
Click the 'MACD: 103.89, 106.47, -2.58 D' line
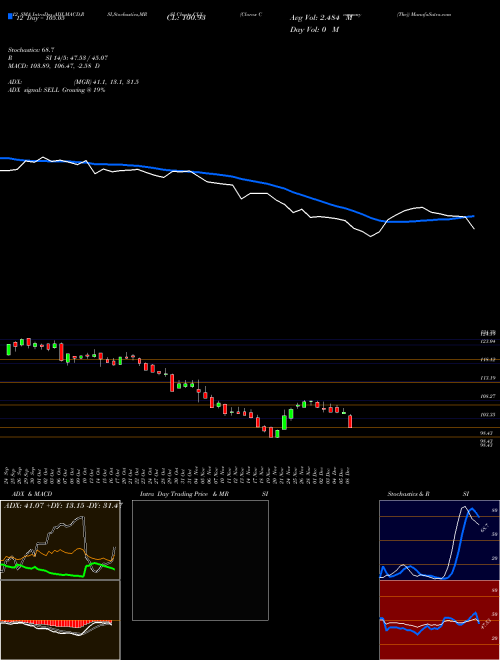click(54, 66)
